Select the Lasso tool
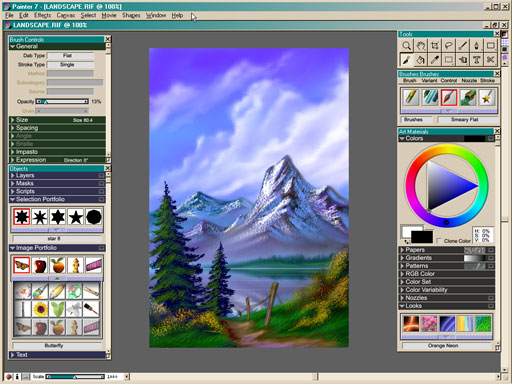Screen dimensions: 512x384 (x=448, y=46)
